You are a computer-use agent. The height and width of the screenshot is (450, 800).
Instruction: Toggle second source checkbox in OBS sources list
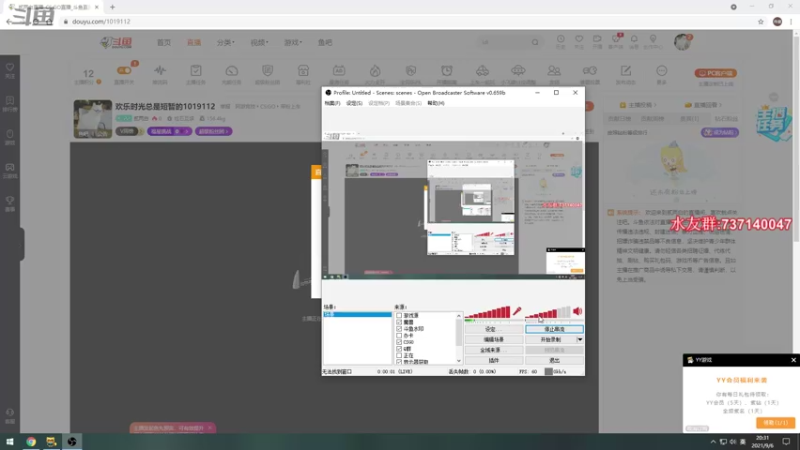399,322
